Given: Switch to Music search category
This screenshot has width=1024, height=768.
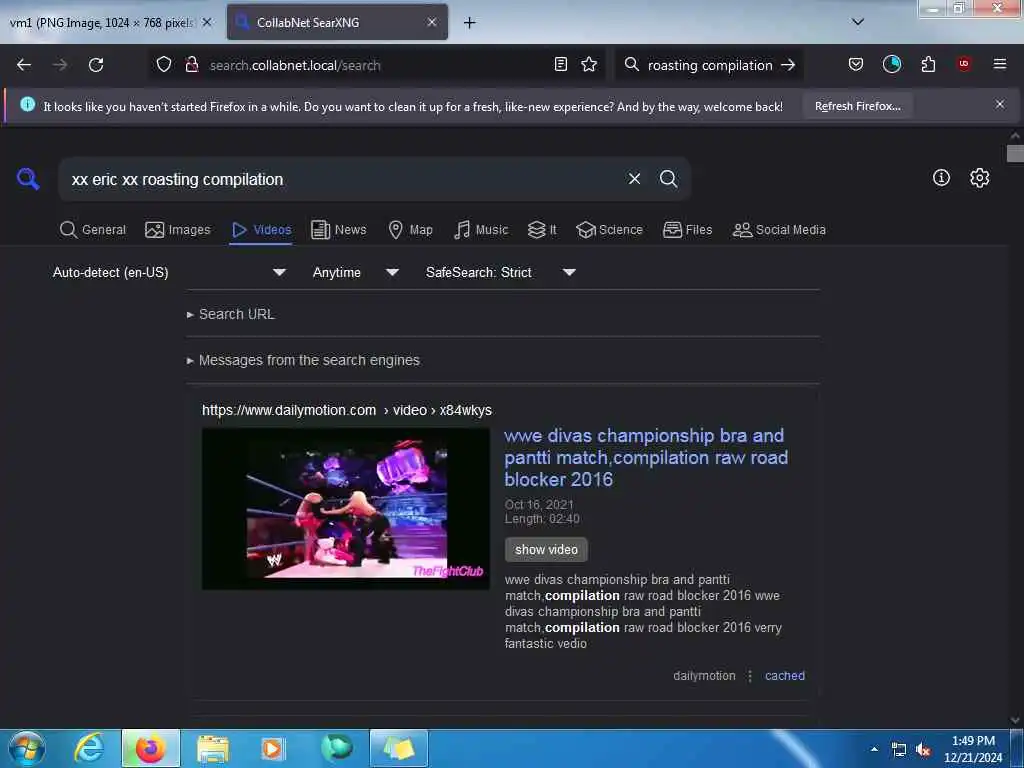Looking at the screenshot, I should tap(481, 230).
